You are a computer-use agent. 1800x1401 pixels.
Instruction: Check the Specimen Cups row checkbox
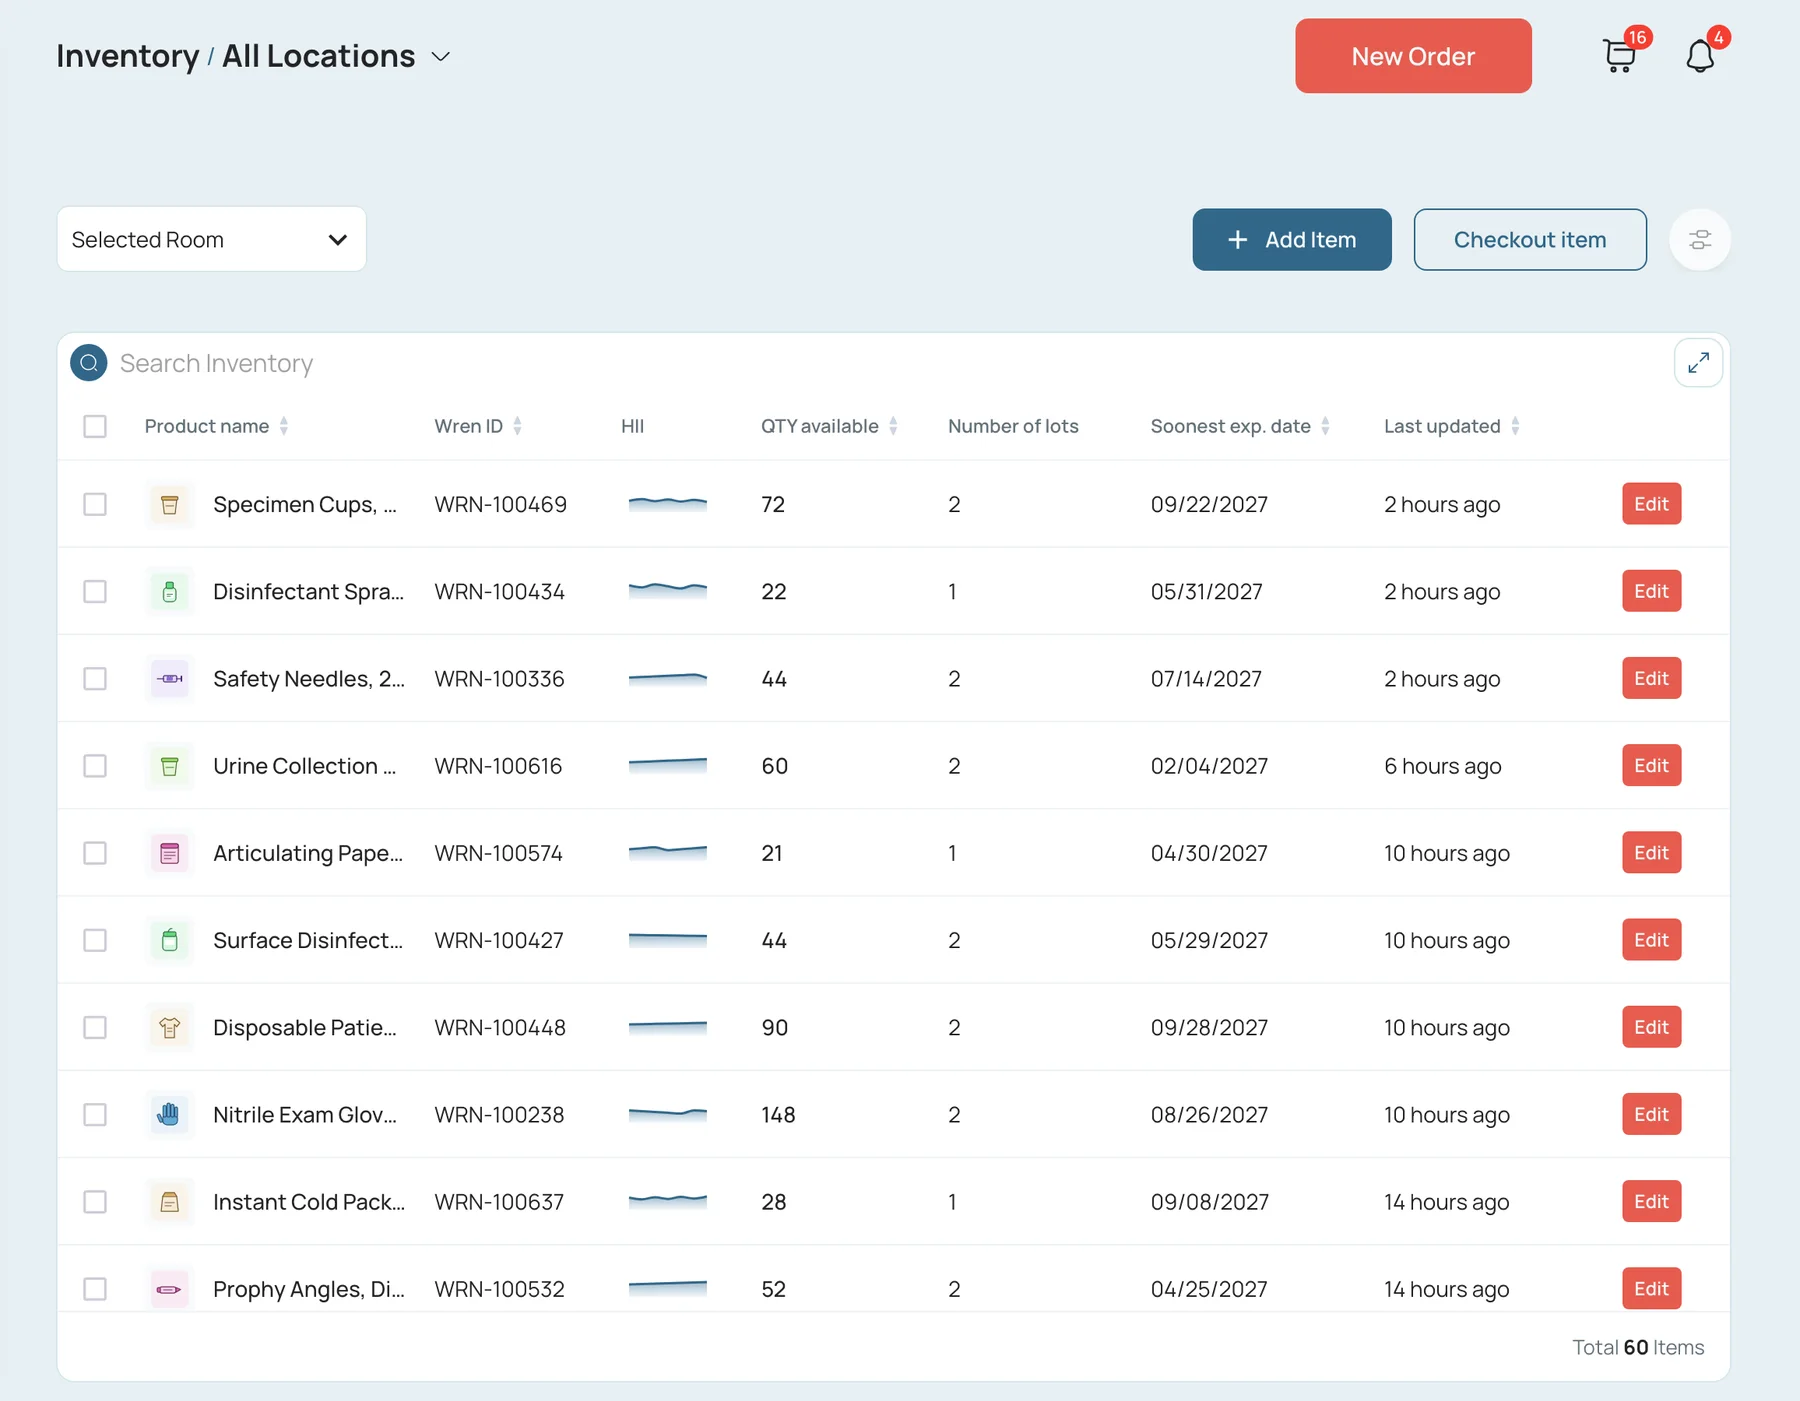[95, 504]
